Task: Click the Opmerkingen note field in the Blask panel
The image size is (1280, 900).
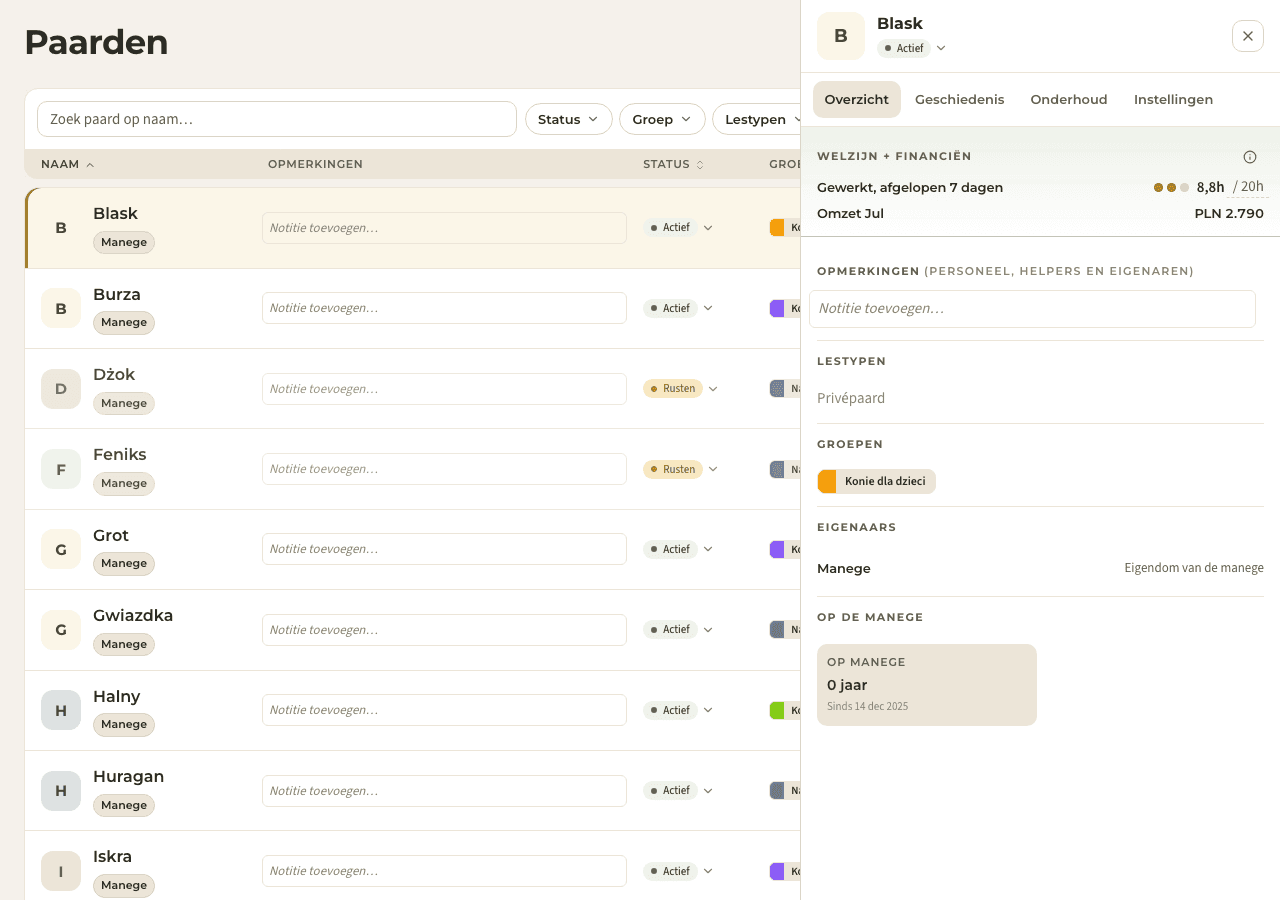Action: [x=1032, y=309]
